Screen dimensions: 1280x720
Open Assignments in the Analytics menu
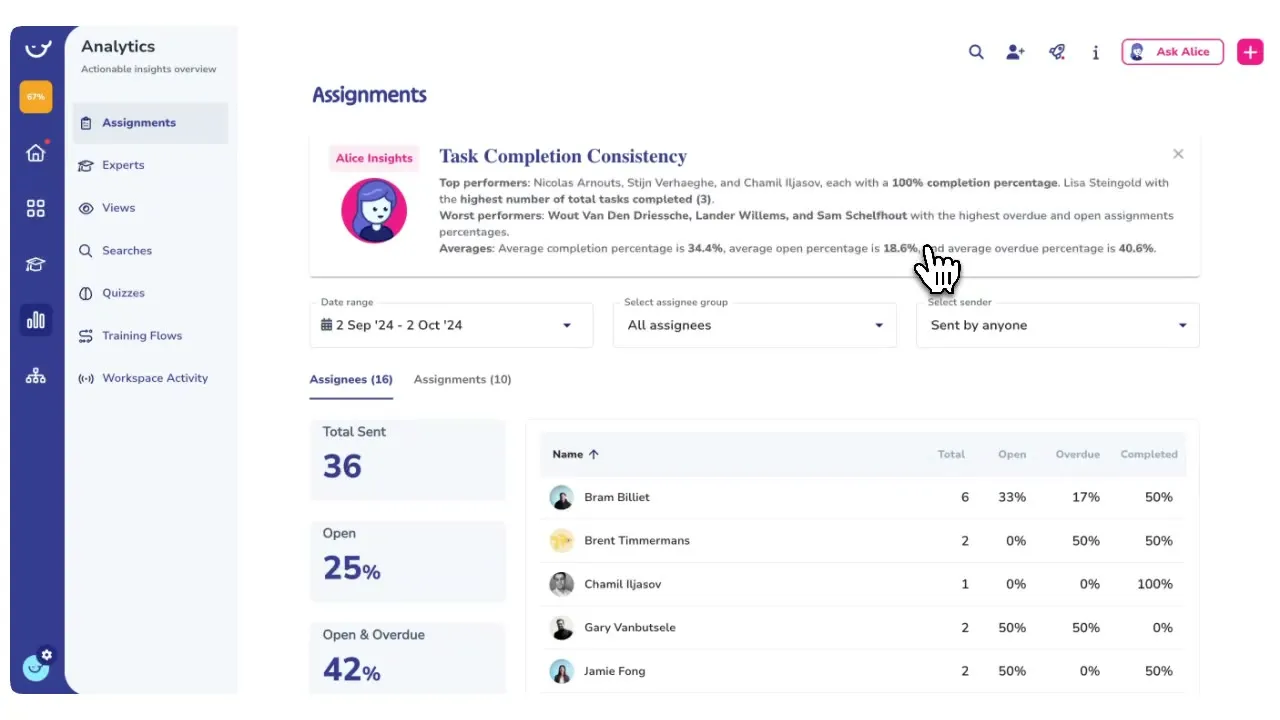151,123
